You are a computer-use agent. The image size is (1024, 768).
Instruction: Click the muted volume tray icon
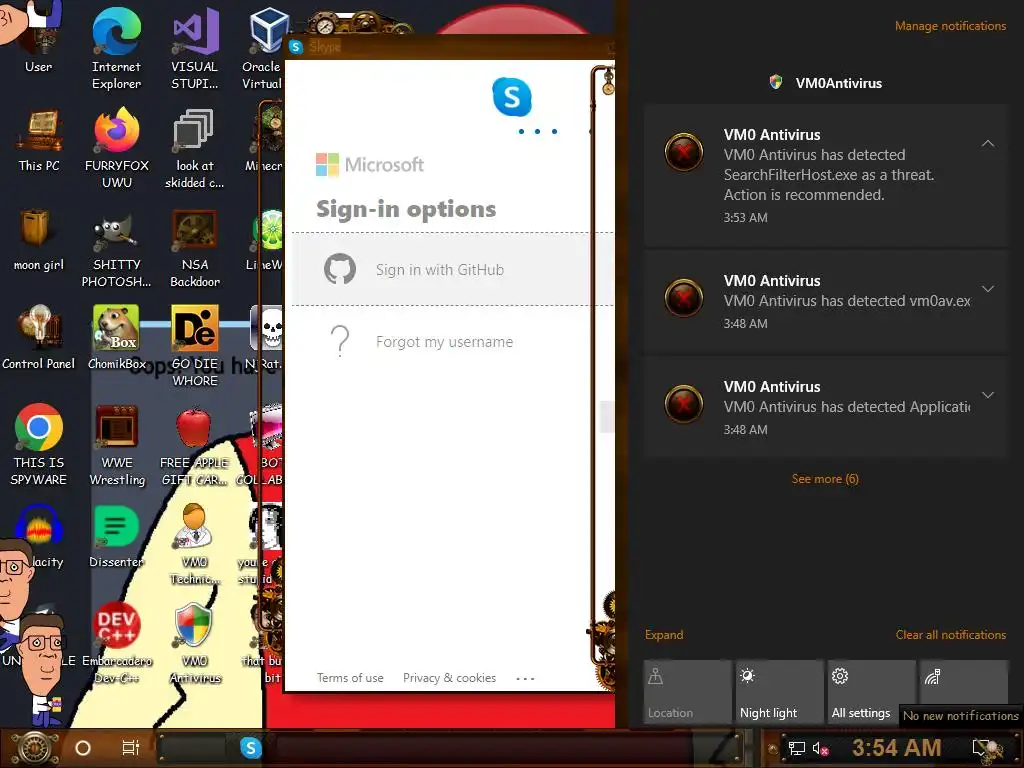(x=820, y=748)
